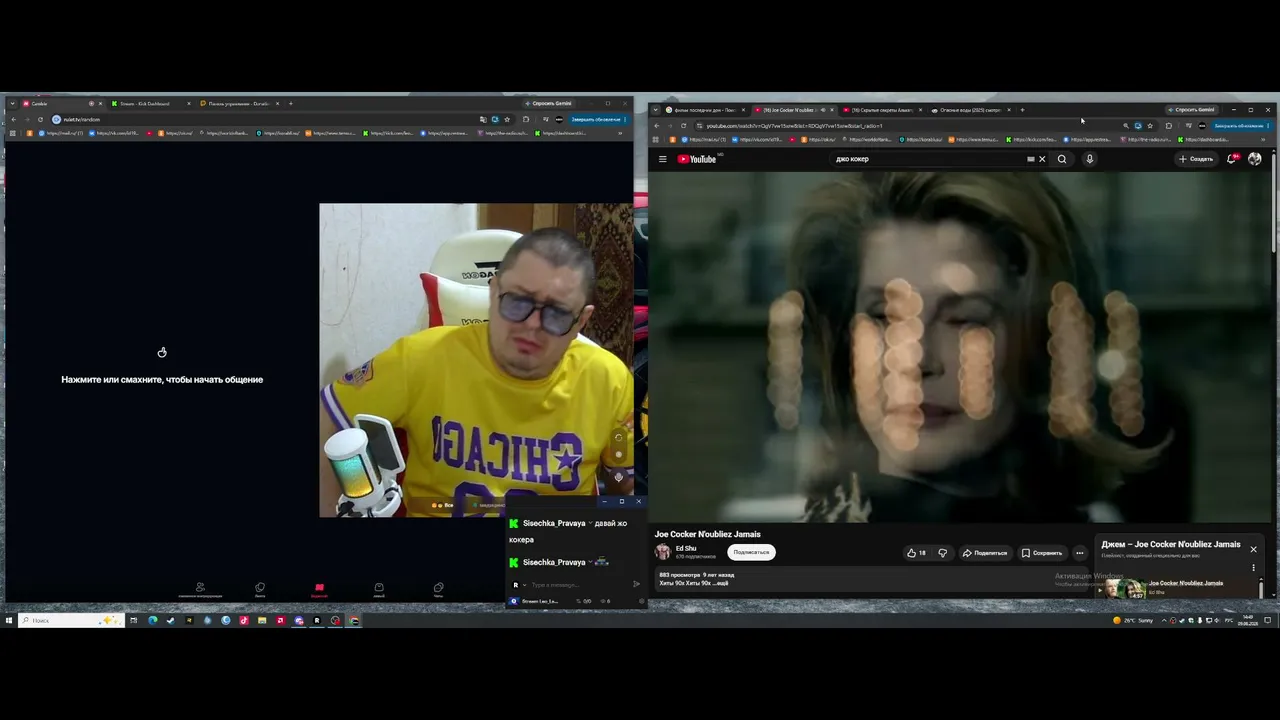The image size is (1280, 720).
Task: Reload the rulet.tv page
Action: [x=40, y=119]
